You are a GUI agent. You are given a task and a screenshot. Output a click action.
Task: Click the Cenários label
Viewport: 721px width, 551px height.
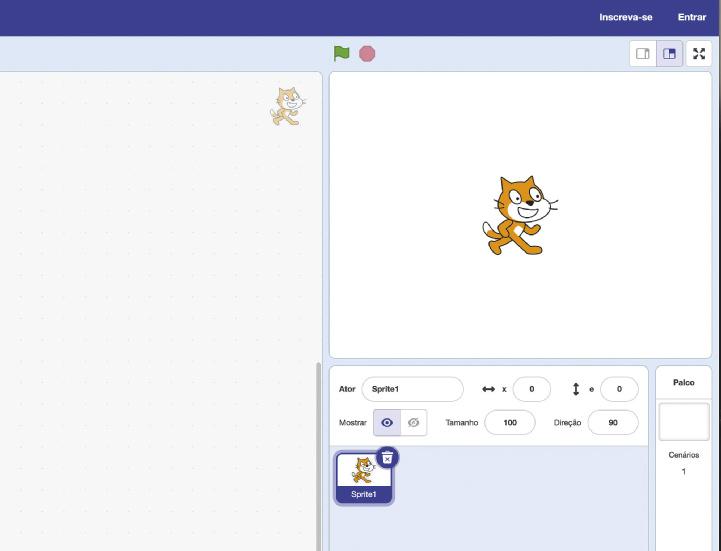point(684,455)
